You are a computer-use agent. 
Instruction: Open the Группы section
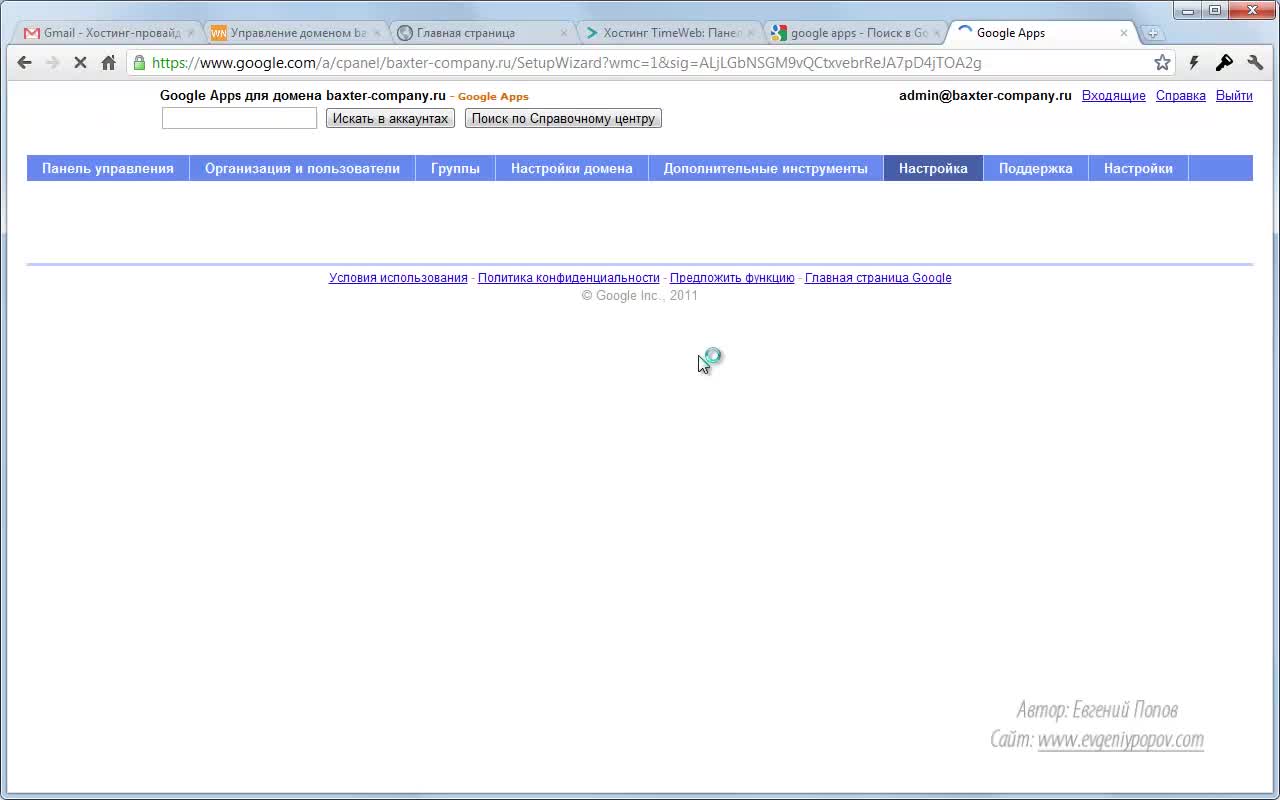coord(455,168)
